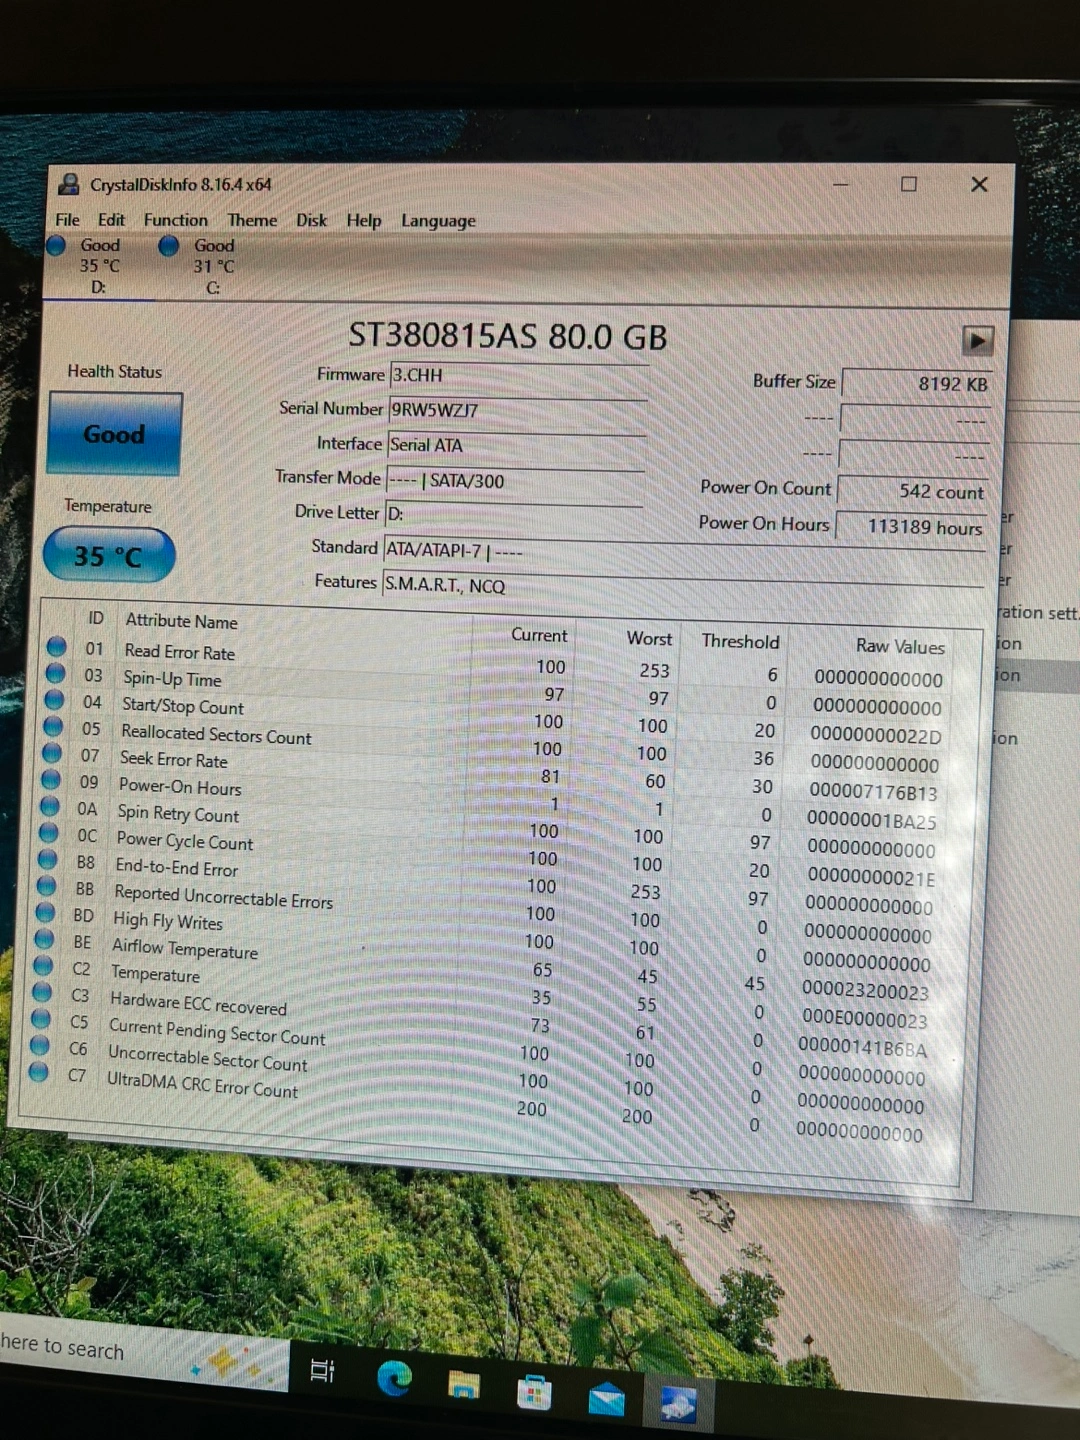Open the Mail app from the taskbar
The height and width of the screenshot is (1440, 1080).
tap(606, 1399)
